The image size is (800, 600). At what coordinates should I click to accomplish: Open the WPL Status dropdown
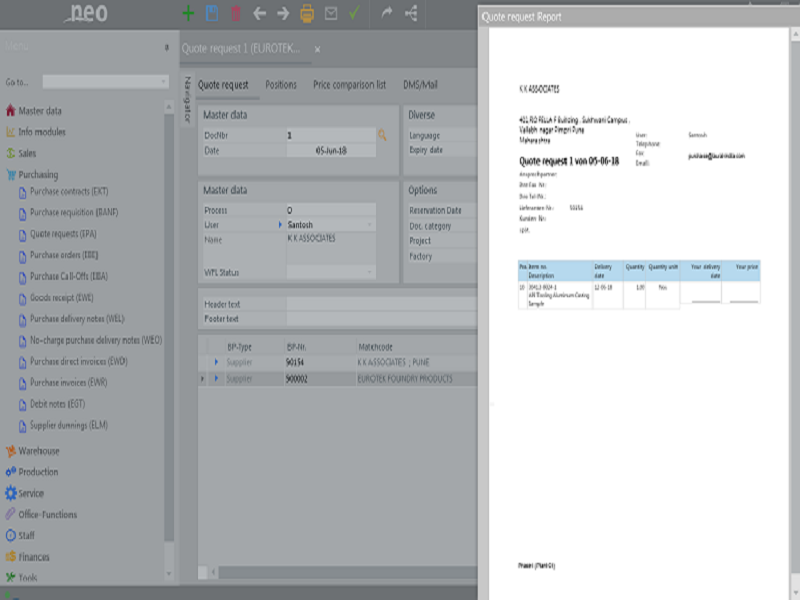[369, 272]
